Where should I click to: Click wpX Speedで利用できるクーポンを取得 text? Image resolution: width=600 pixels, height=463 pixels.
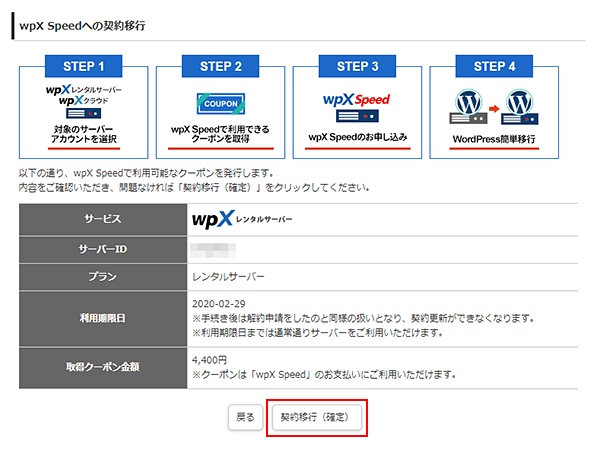pos(220,134)
